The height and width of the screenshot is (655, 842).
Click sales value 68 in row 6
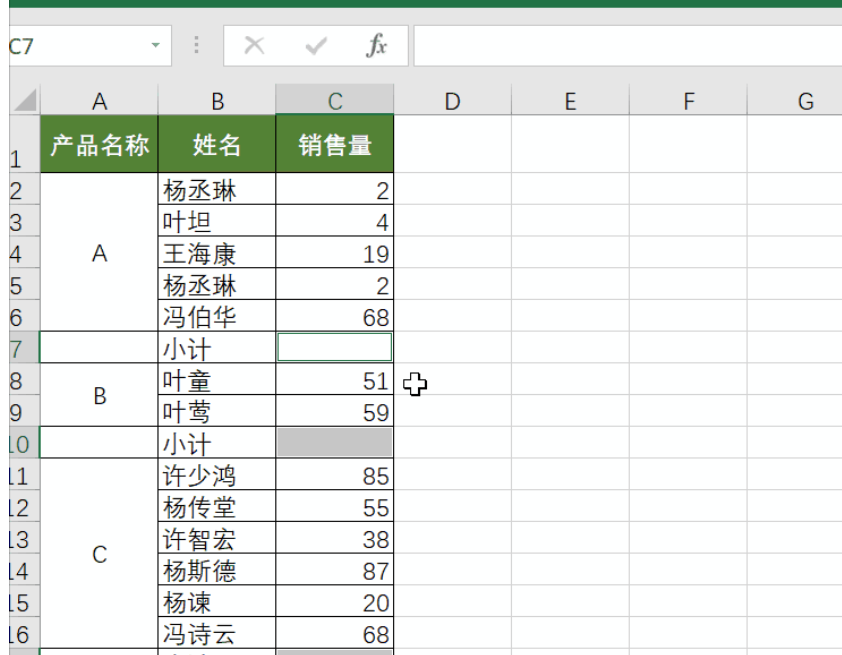point(335,316)
